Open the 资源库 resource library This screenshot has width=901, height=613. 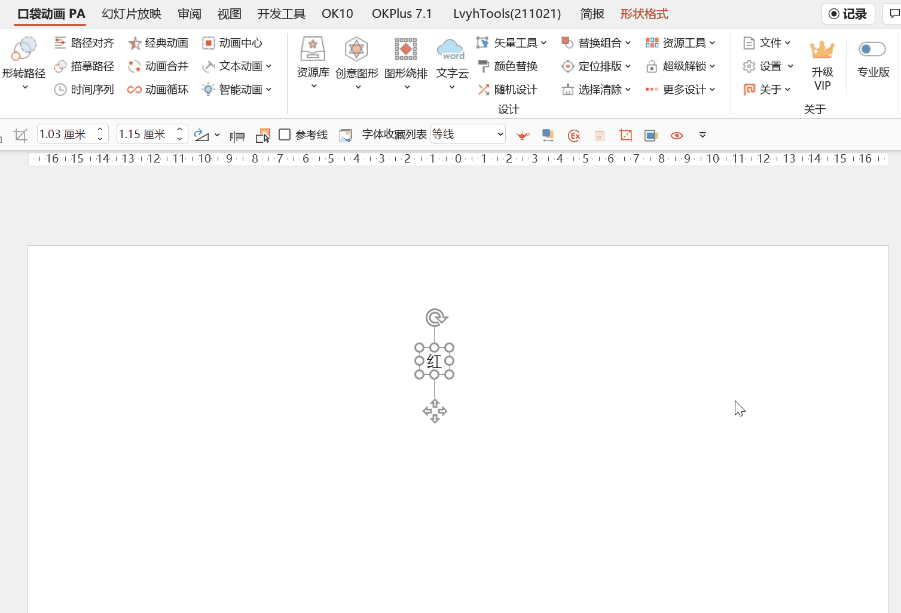313,63
